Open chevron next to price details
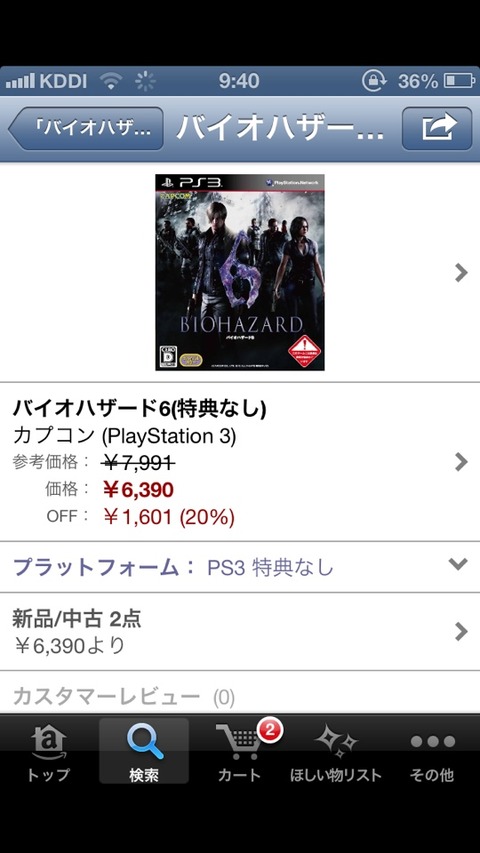The width and height of the screenshot is (480, 853). pos(461,462)
